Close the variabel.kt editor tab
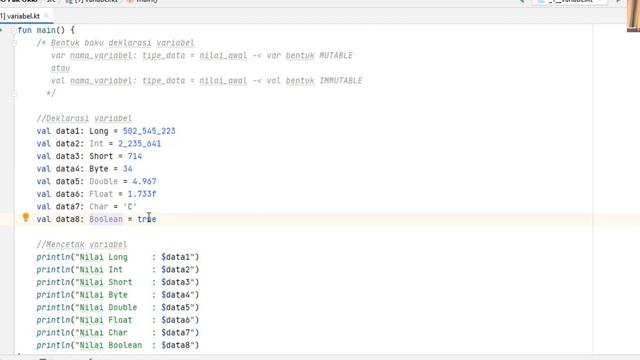 click(x=46, y=16)
